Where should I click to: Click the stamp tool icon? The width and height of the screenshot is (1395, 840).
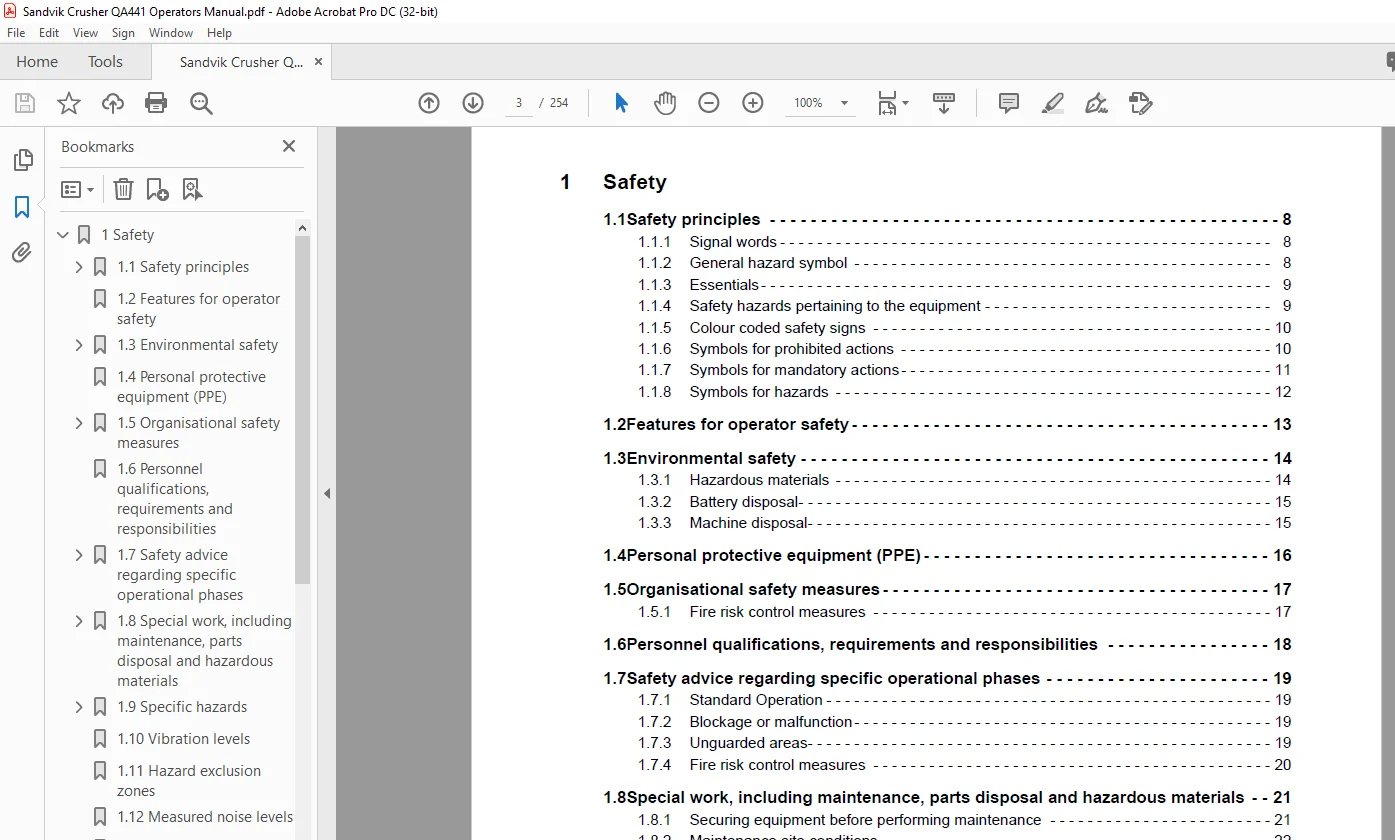click(x=1141, y=103)
